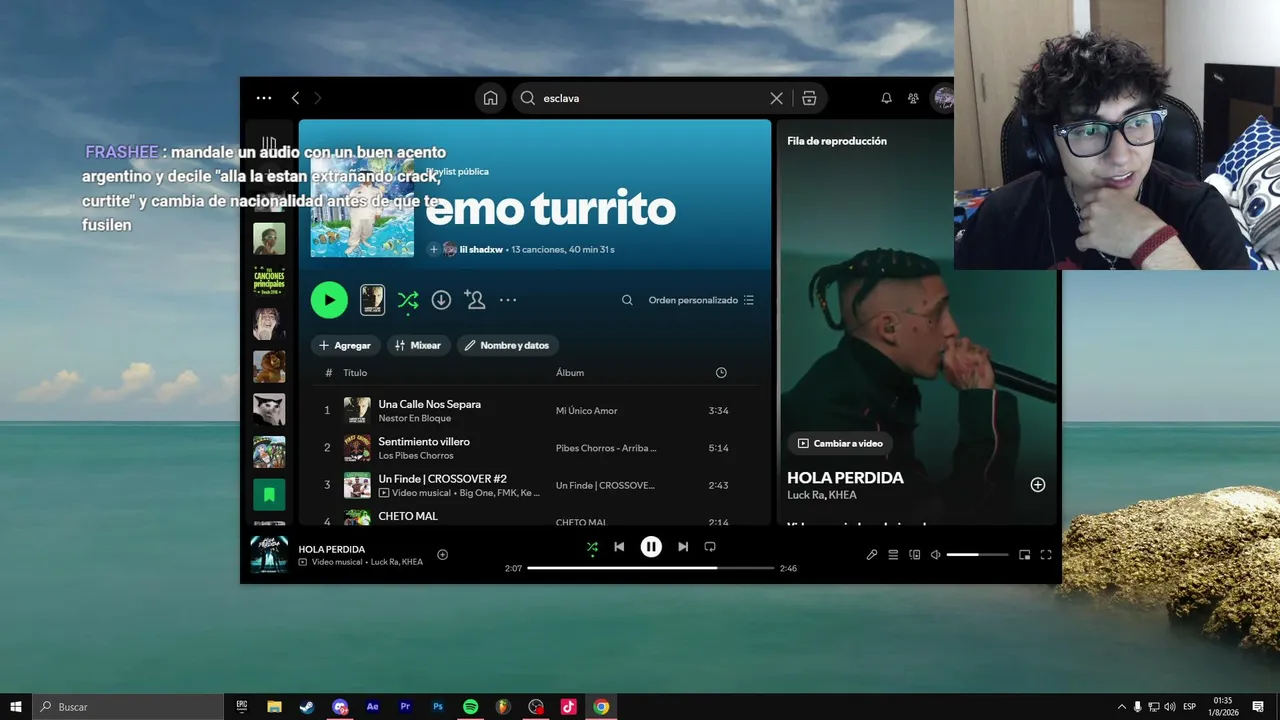The image size is (1280, 720).
Task: Save playlist with plus next to lil shadxw
Action: (x=434, y=249)
